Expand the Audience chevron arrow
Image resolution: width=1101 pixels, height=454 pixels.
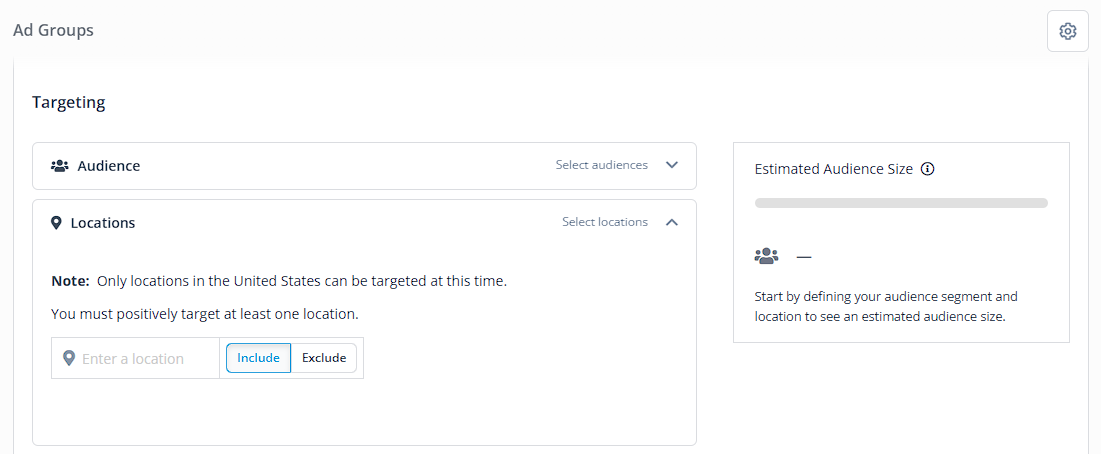[672, 165]
